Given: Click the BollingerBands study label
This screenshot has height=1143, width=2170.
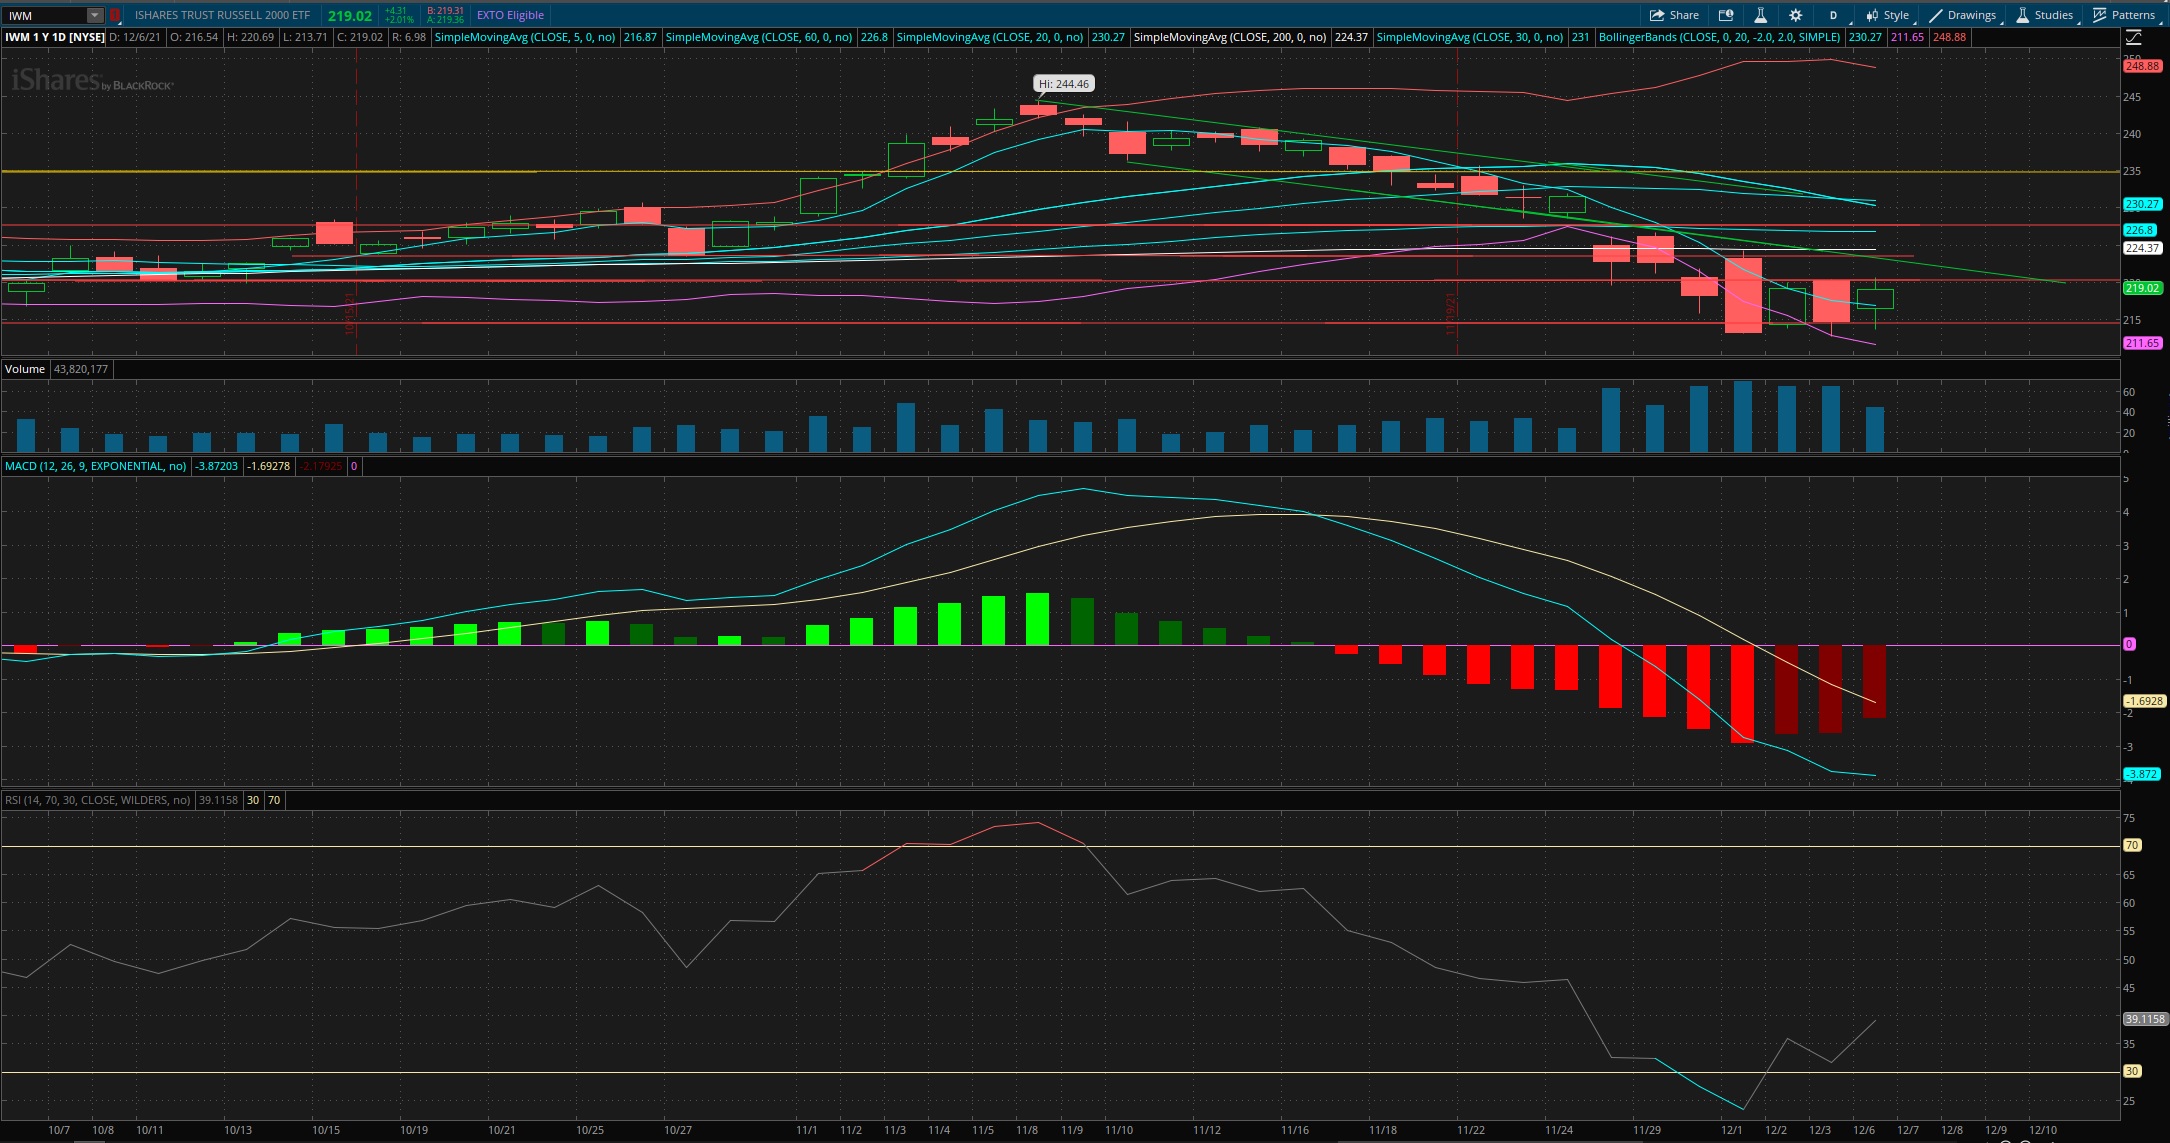Looking at the screenshot, I should click(x=1719, y=37).
